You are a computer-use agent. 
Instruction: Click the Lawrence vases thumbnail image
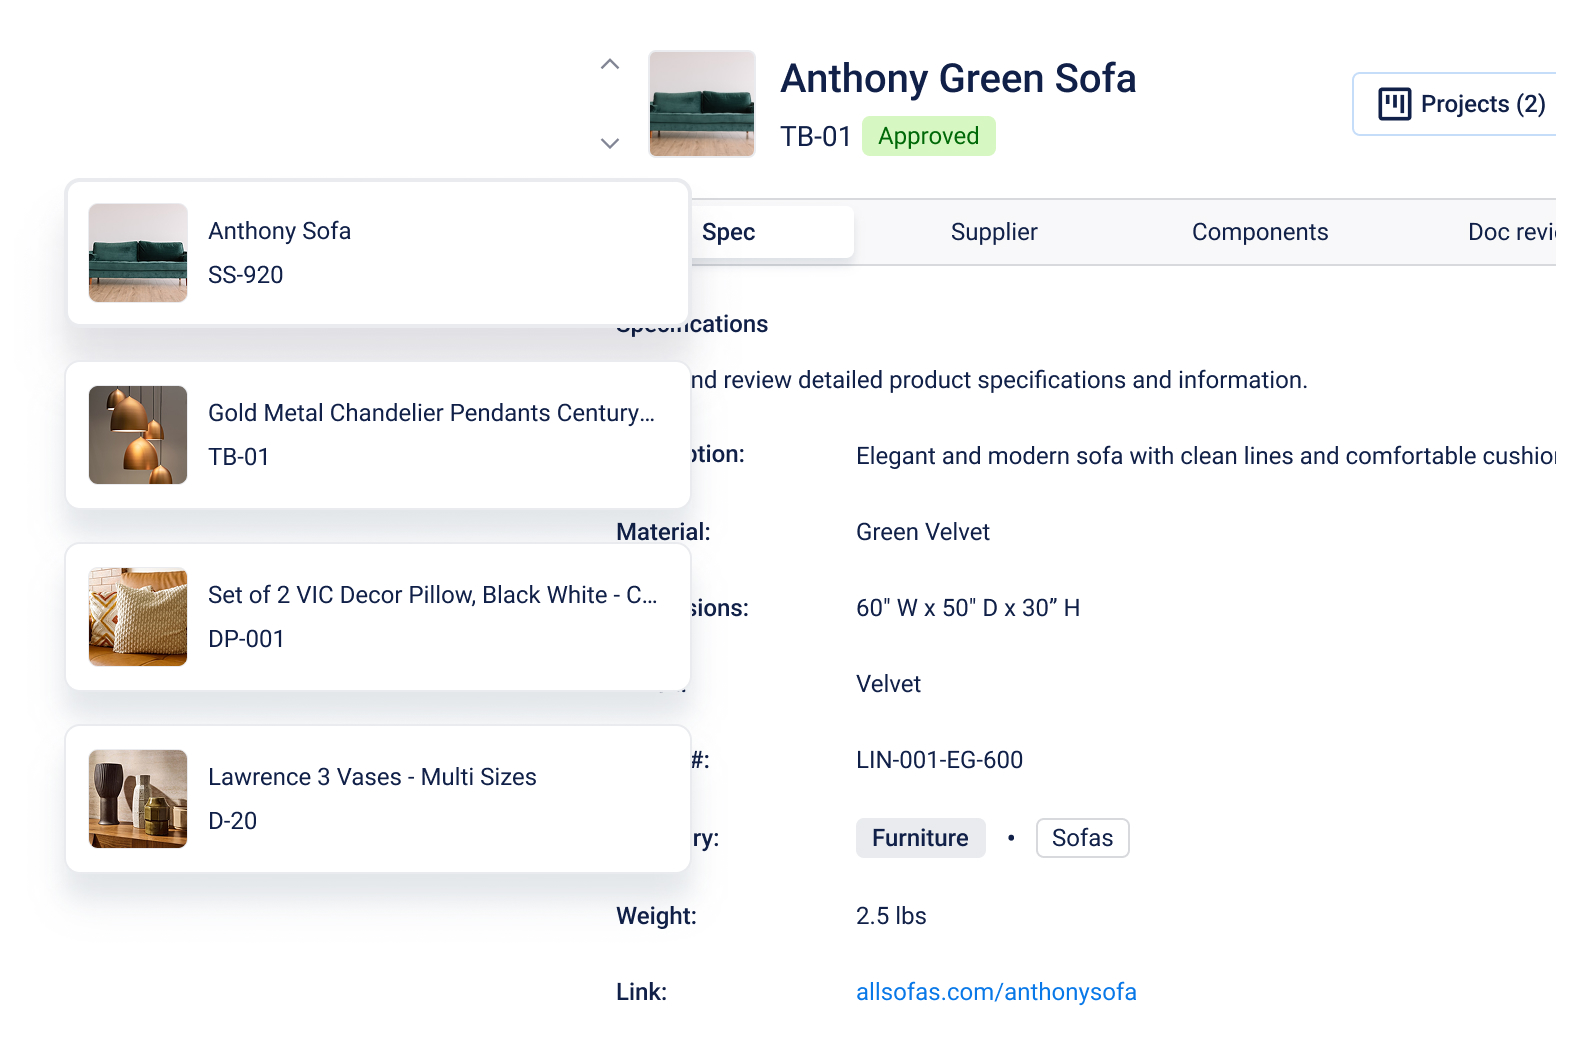click(138, 799)
